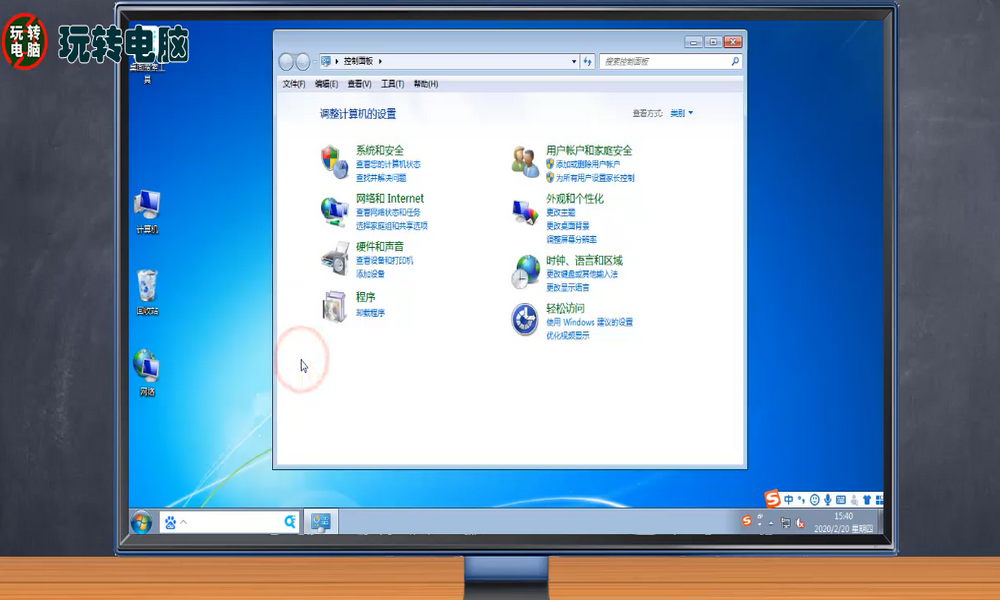1000x600 pixels.
Task: Click the Control Panel icon in the address bar
Action: tap(326, 61)
